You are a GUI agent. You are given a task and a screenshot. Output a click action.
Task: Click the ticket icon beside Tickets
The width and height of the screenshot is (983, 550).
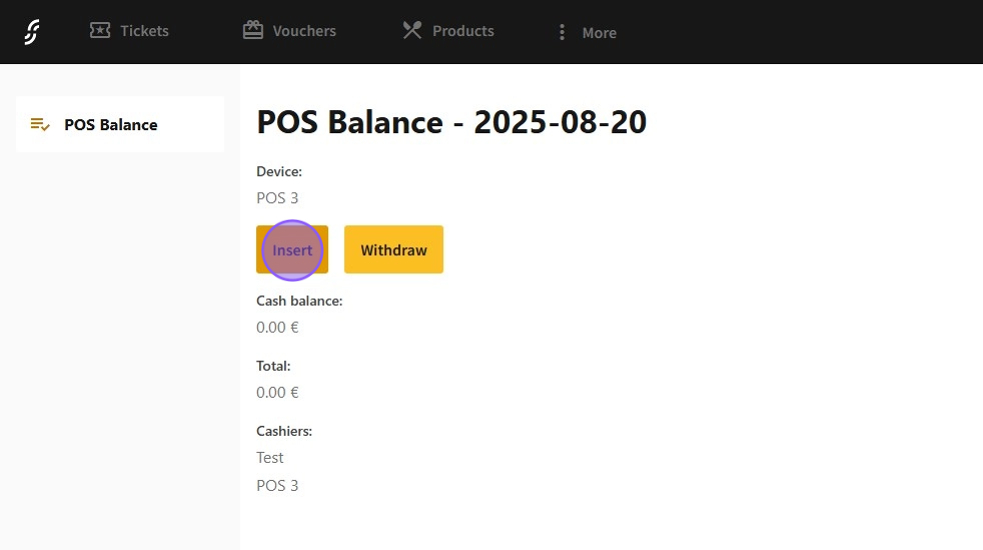click(100, 31)
